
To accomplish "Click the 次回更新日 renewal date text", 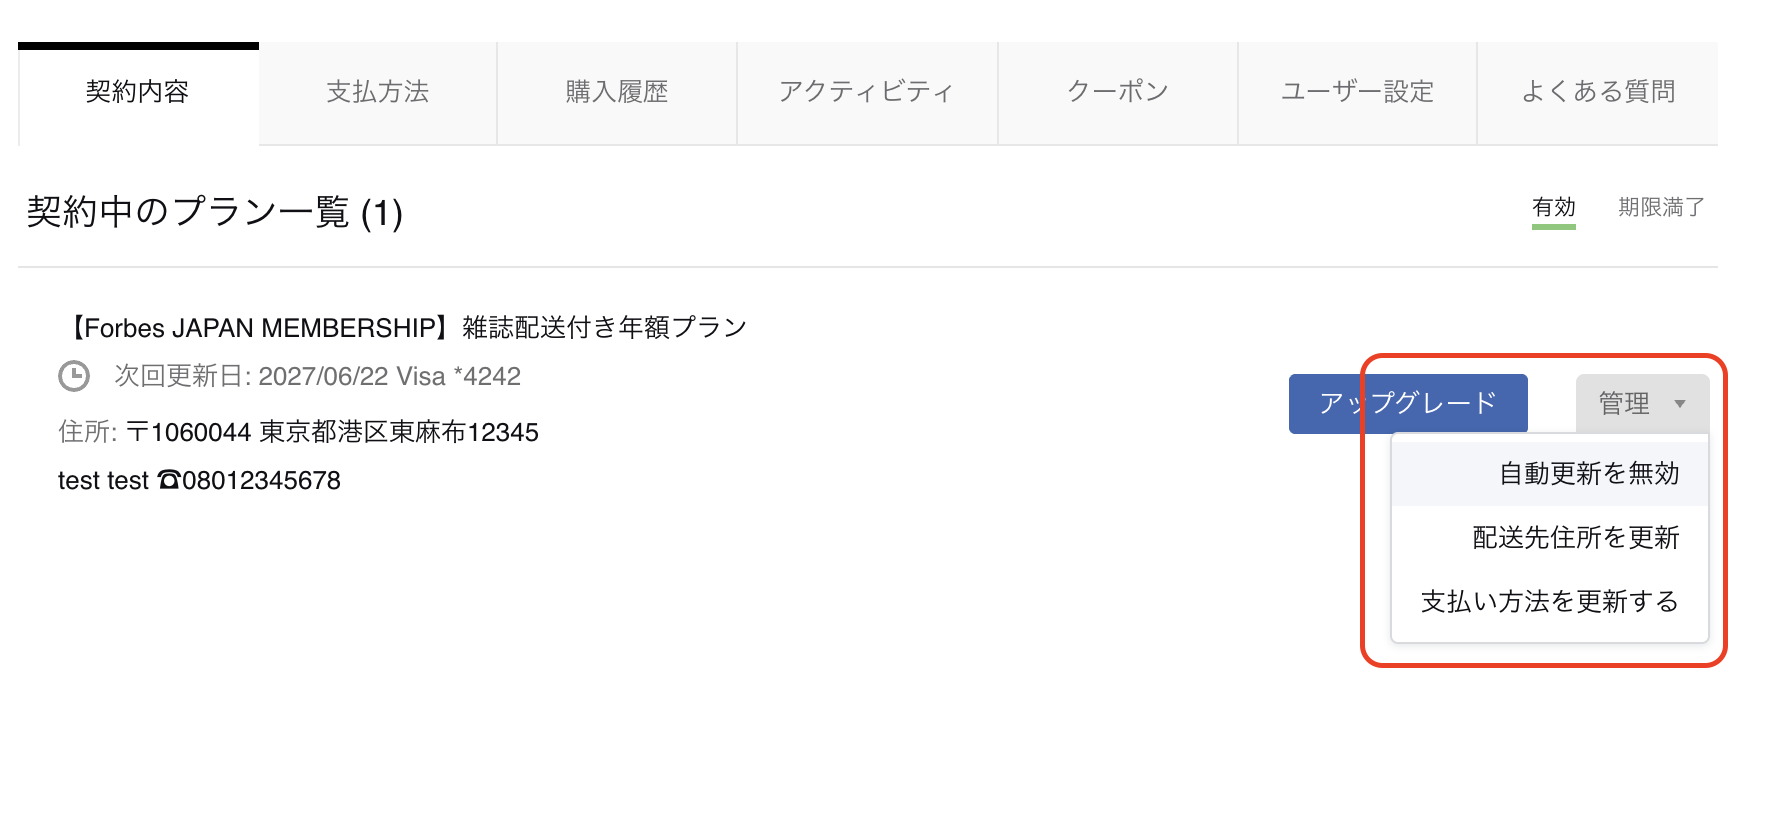I will tap(318, 377).
